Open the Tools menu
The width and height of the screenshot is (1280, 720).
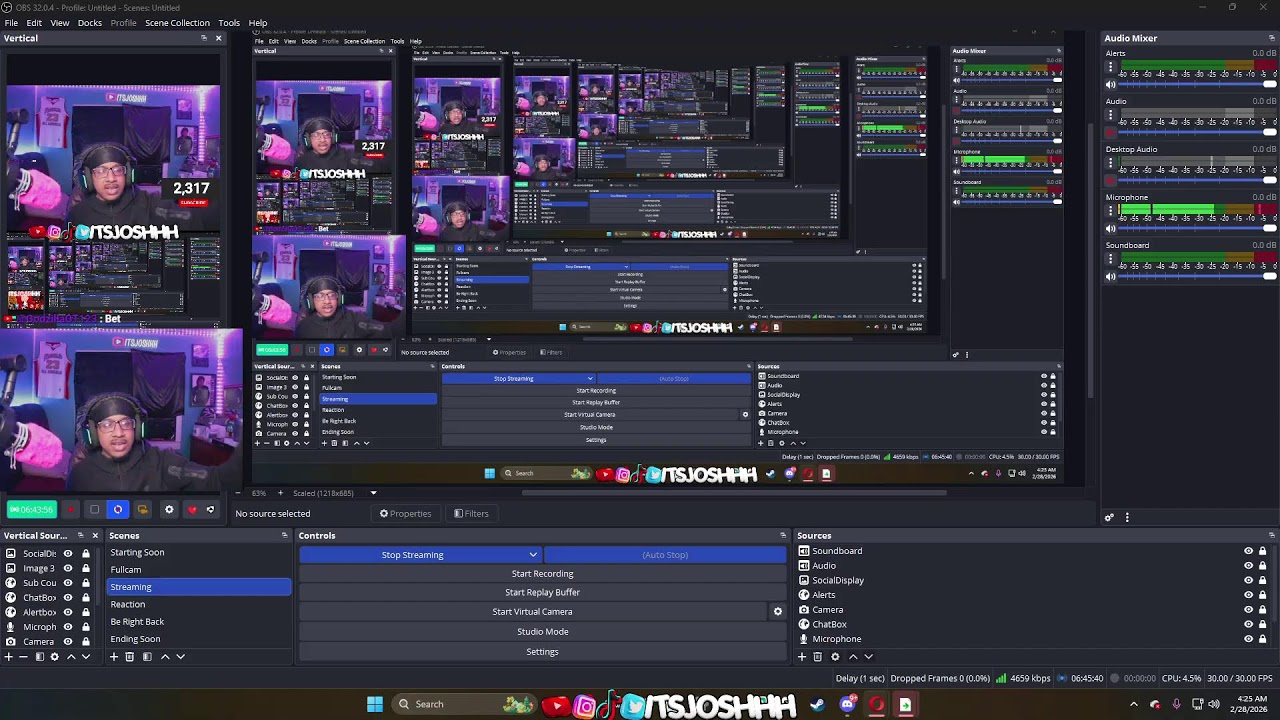pyautogui.click(x=229, y=23)
